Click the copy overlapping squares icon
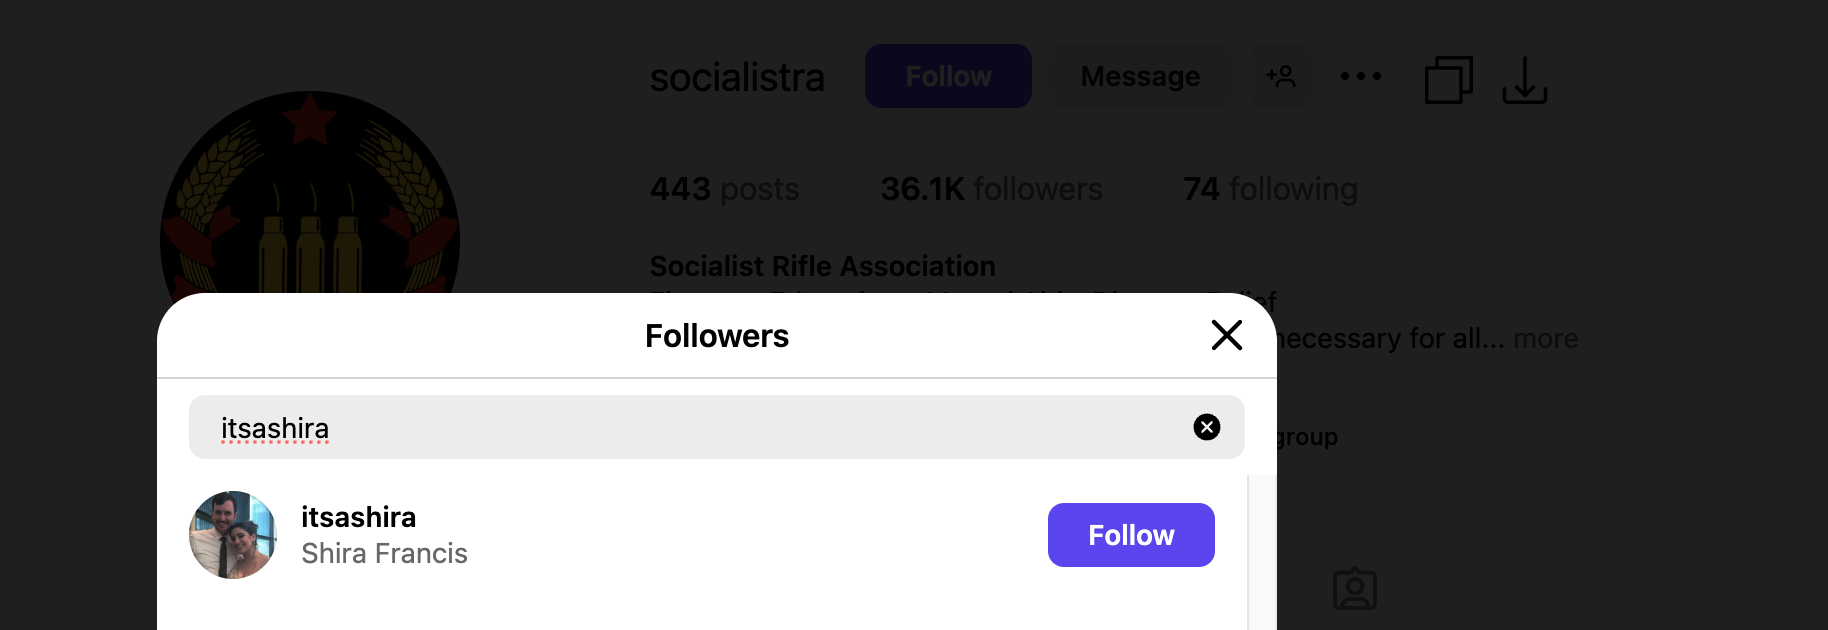The height and width of the screenshot is (630, 1828). pos(1448,79)
